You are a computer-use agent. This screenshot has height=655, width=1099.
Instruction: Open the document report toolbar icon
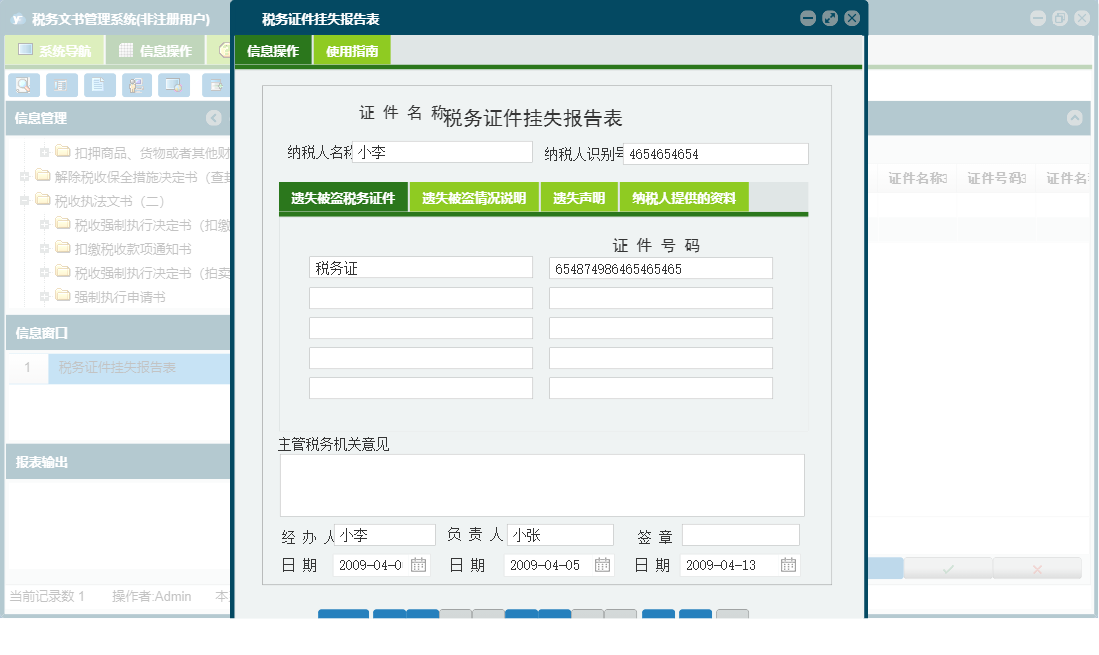pos(98,85)
